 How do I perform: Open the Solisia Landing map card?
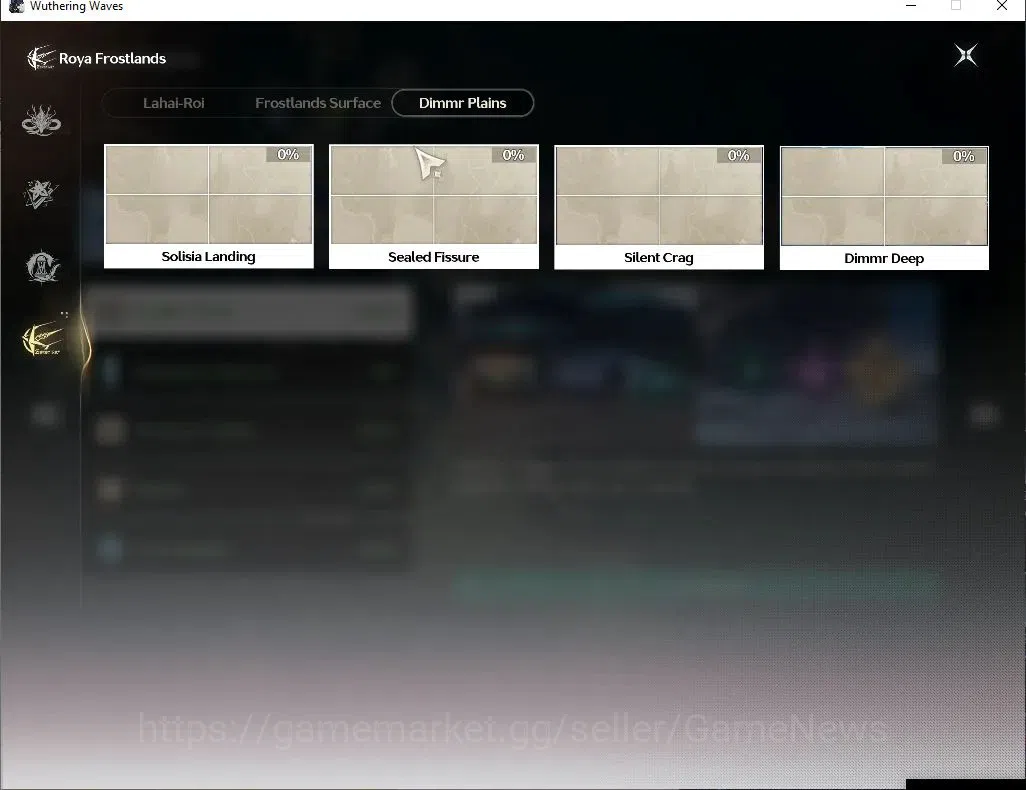tap(209, 206)
